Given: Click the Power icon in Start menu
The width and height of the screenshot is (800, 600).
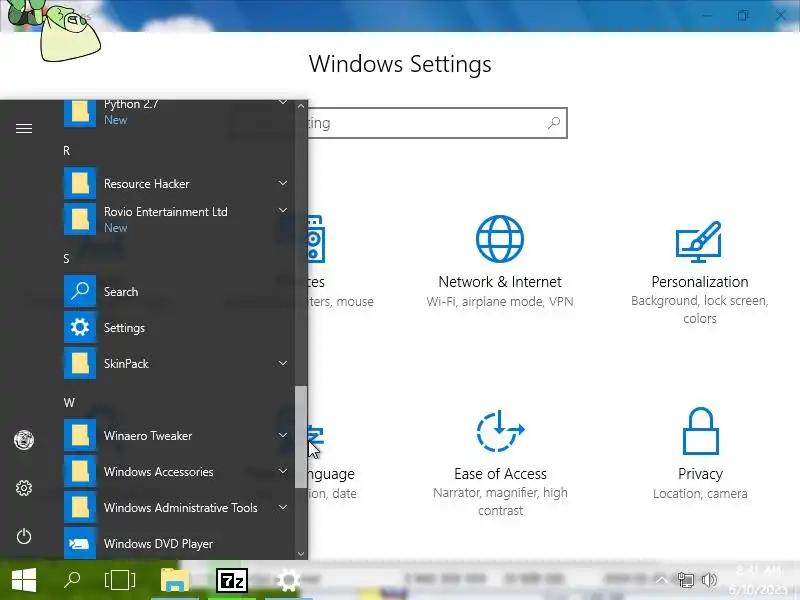Looking at the screenshot, I should pos(24,536).
